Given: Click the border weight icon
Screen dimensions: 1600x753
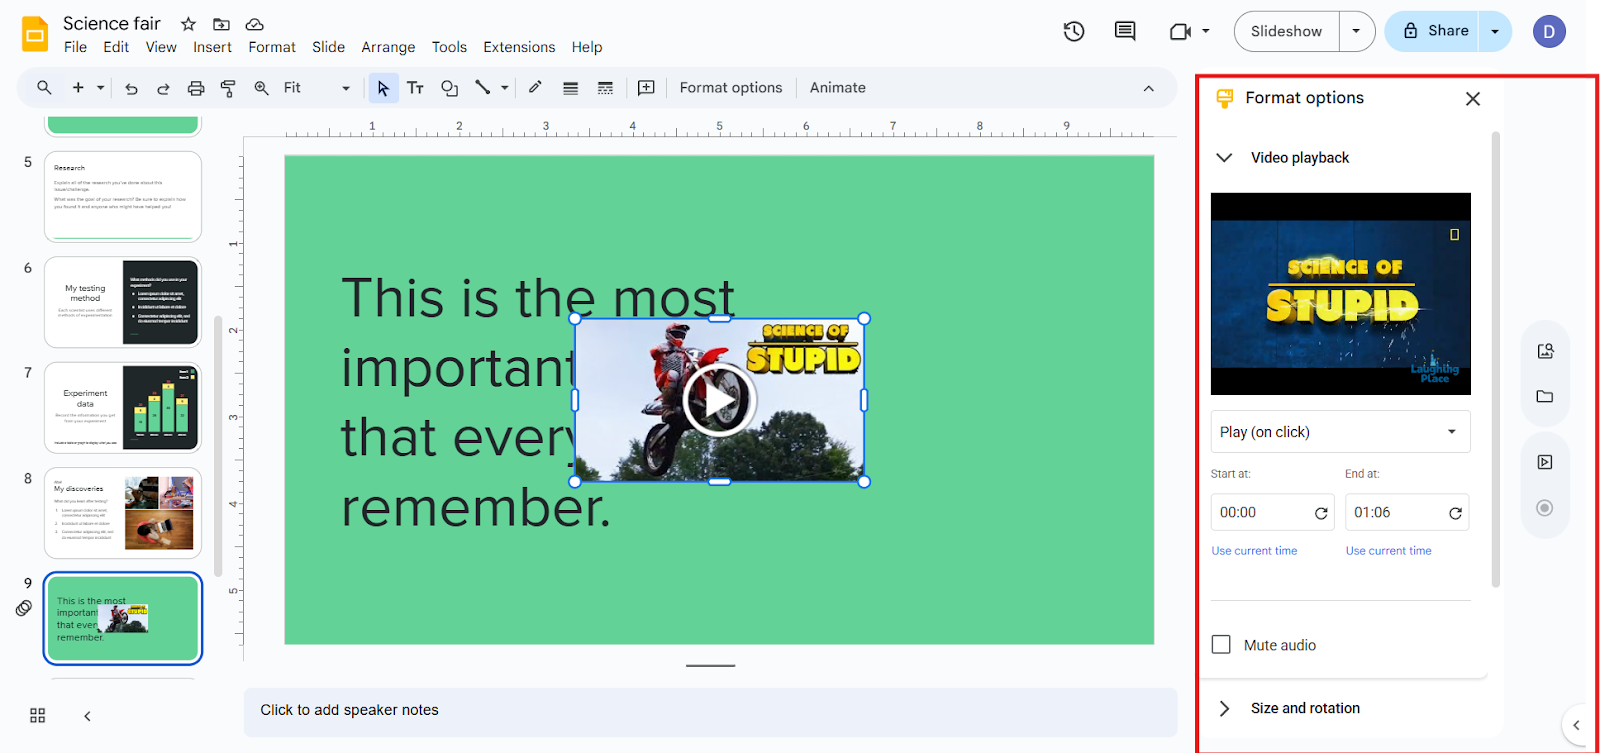Looking at the screenshot, I should point(570,88).
